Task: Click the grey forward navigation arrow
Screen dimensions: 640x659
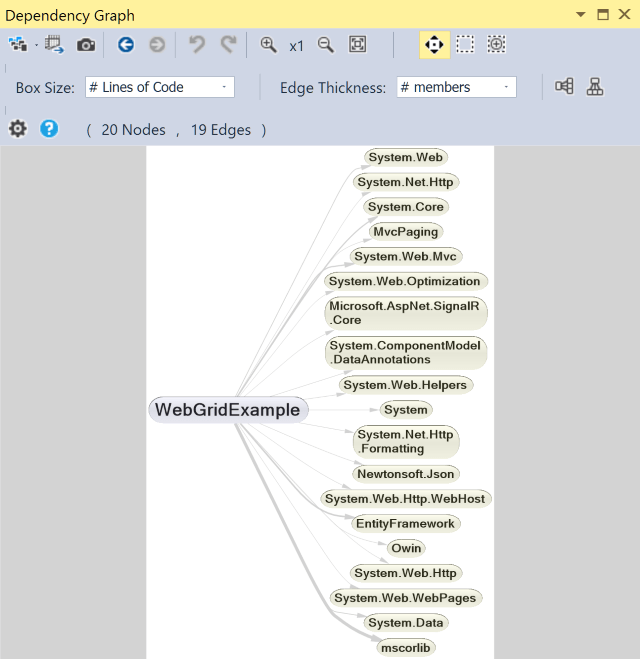Action: (157, 45)
